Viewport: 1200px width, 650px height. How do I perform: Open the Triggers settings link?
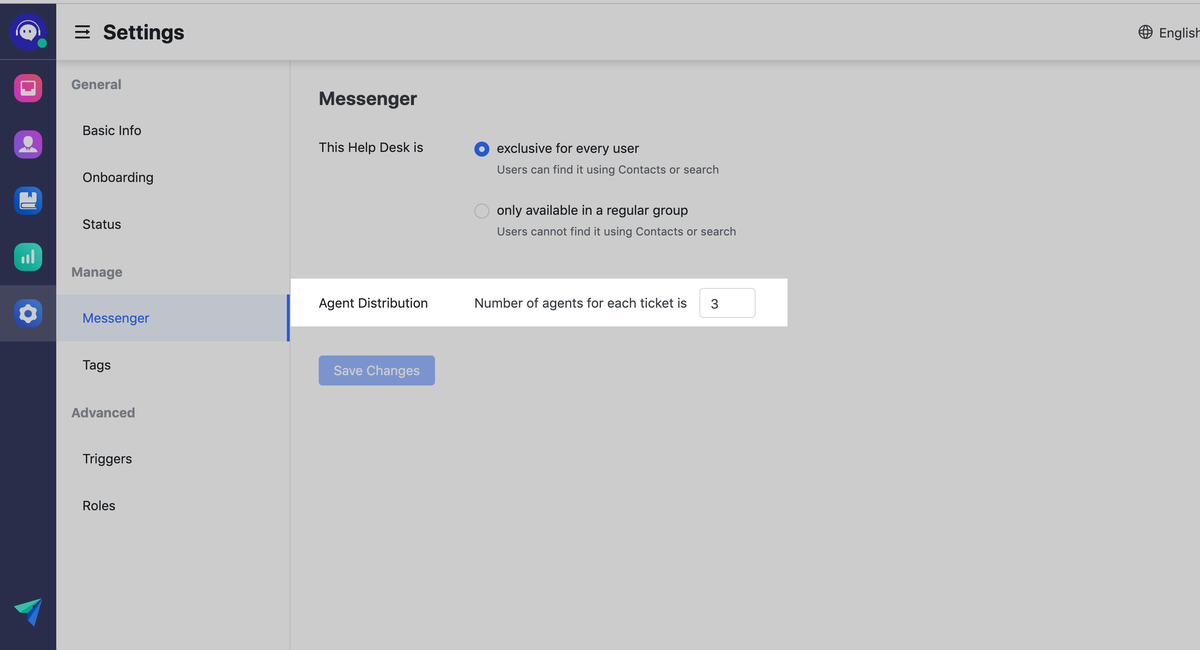click(107, 458)
